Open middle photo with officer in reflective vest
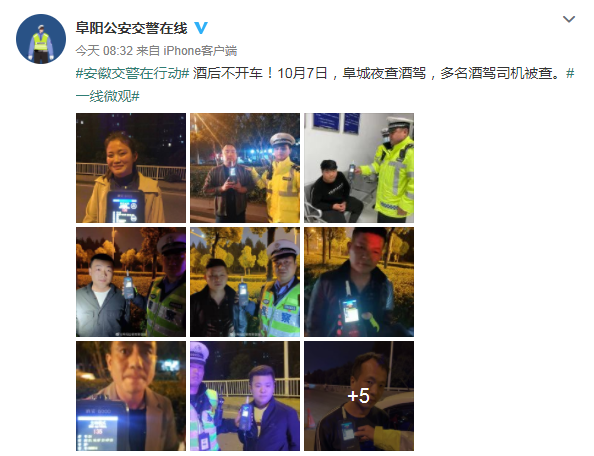 click(x=245, y=282)
